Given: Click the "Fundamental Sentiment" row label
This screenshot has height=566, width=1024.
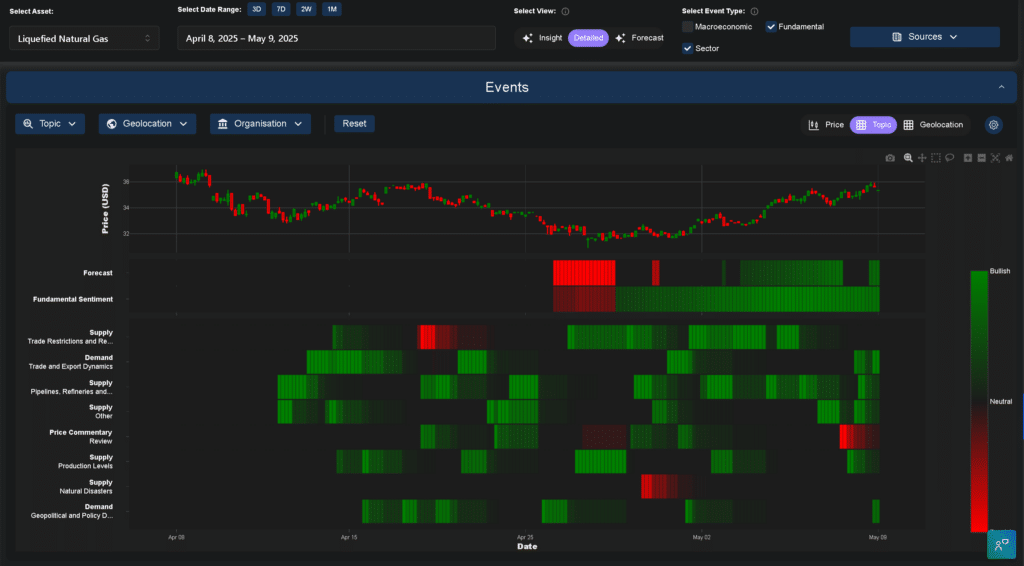Looking at the screenshot, I should pos(73,299).
